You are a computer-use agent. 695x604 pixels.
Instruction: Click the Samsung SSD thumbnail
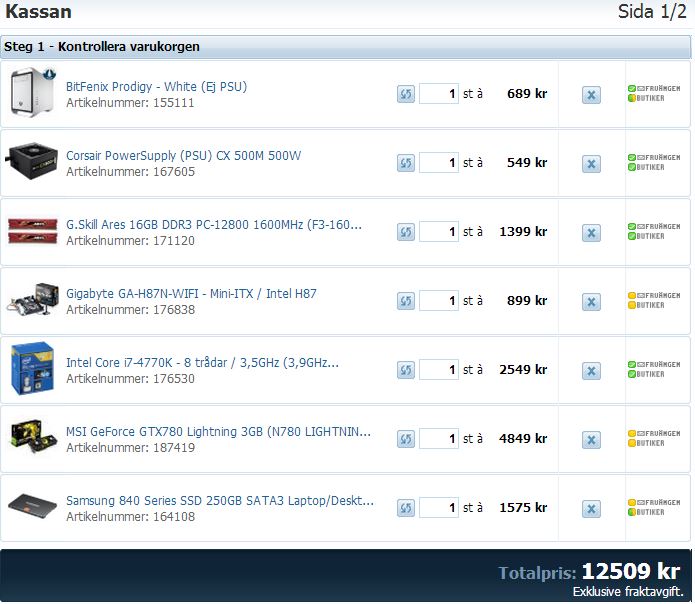[33, 507]
